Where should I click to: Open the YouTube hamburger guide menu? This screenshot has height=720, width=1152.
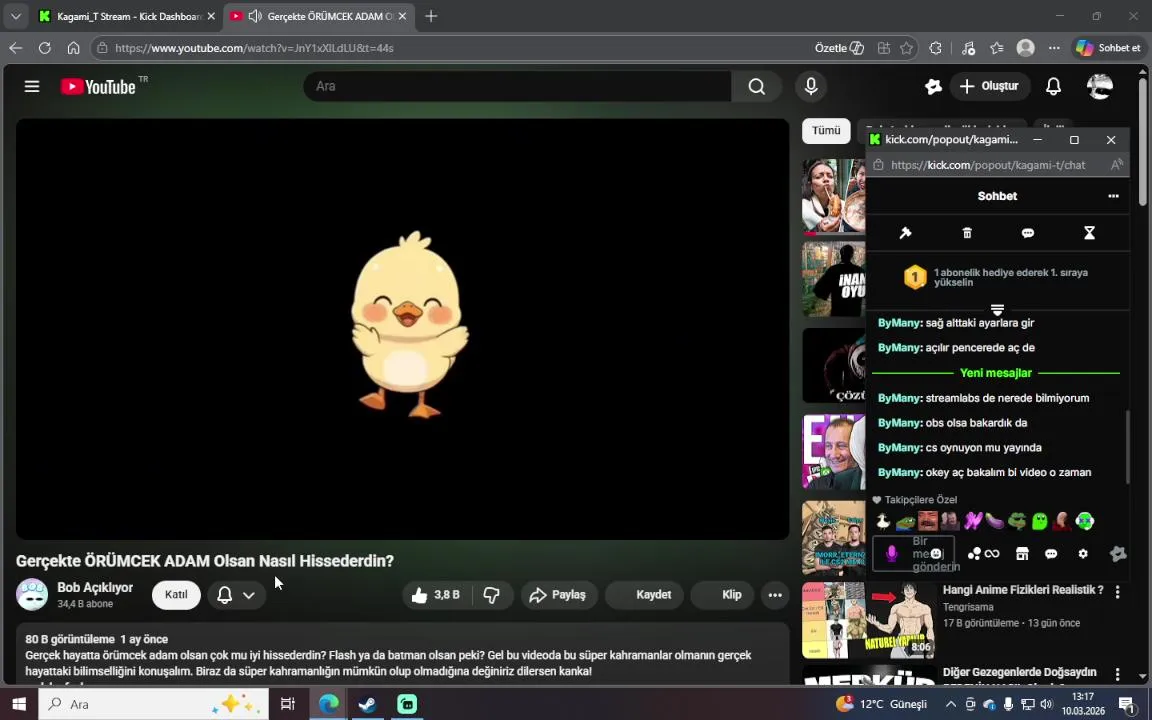[x=32, y=87]
